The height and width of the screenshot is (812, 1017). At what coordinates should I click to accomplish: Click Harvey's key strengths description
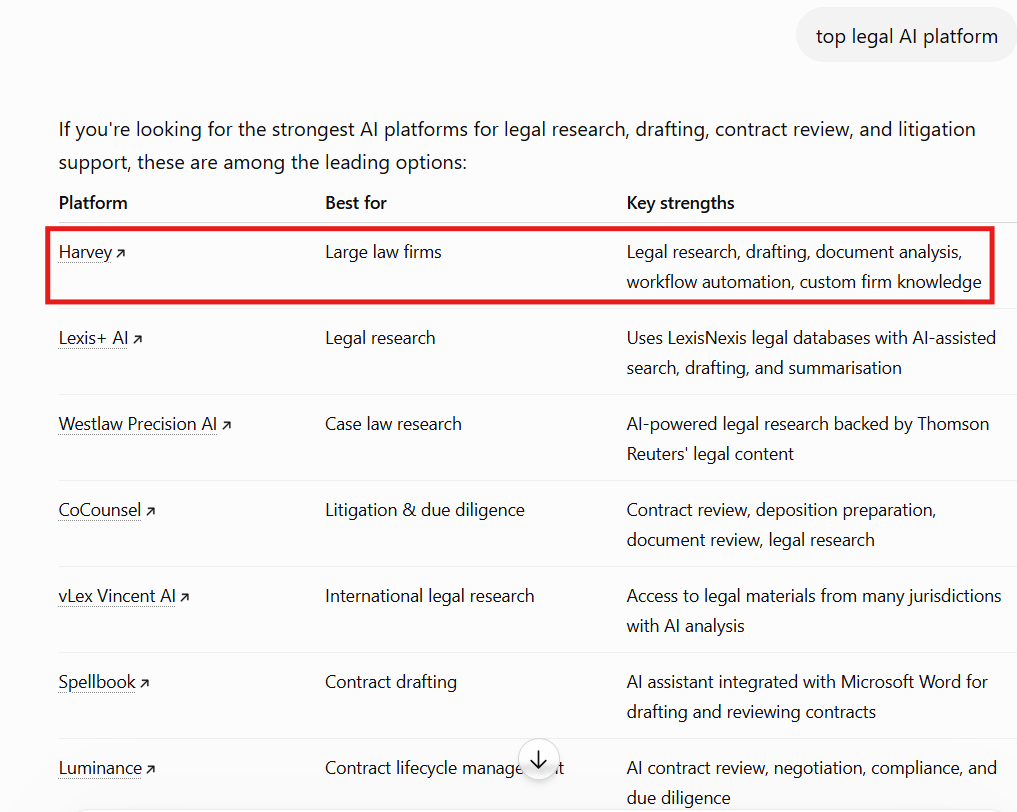(804, 267)
